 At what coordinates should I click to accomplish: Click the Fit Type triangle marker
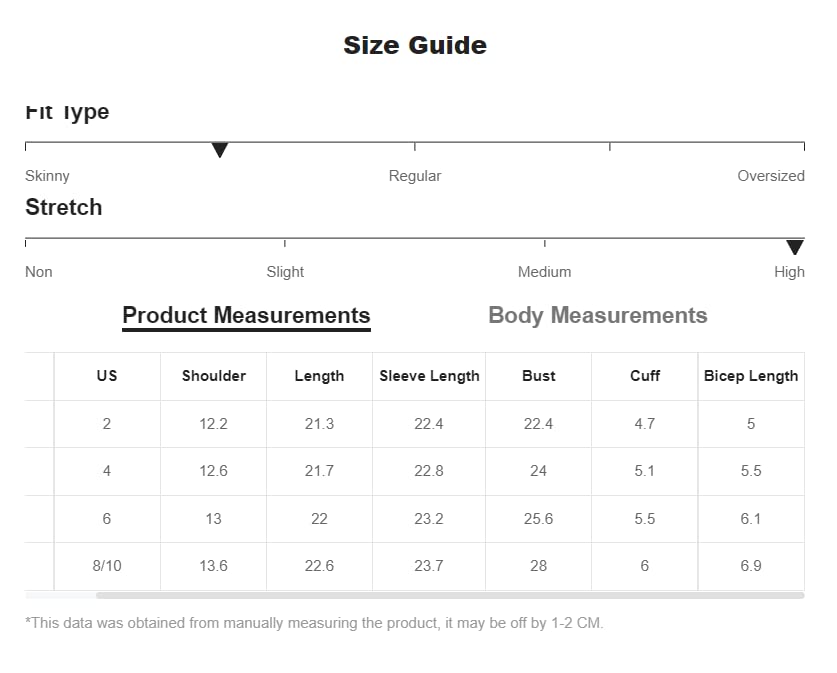coord(219,150)
